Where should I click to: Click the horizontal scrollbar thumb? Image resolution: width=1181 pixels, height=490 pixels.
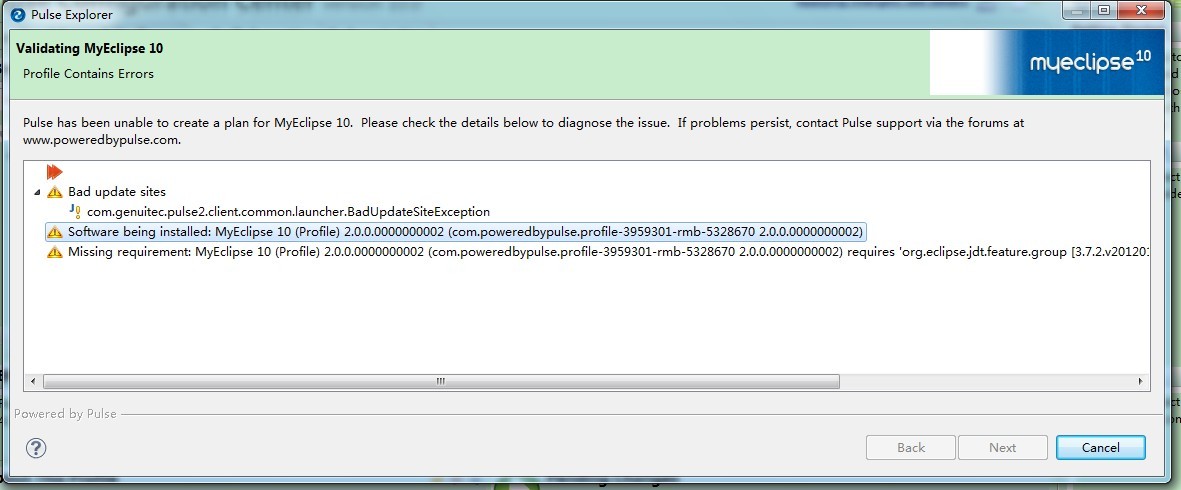(441, 382)
